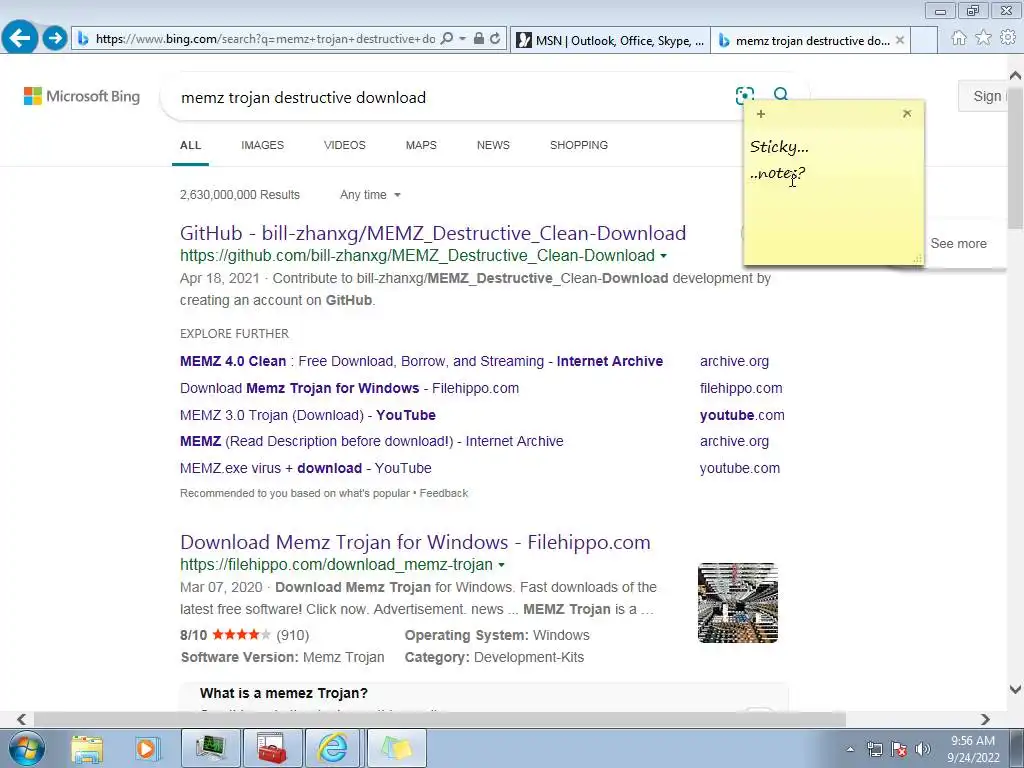Open Download Memz Trojan for Windows Filehippo explore link
The width and height of the screenshot is (1024, 768).
(x=349, y=388)
